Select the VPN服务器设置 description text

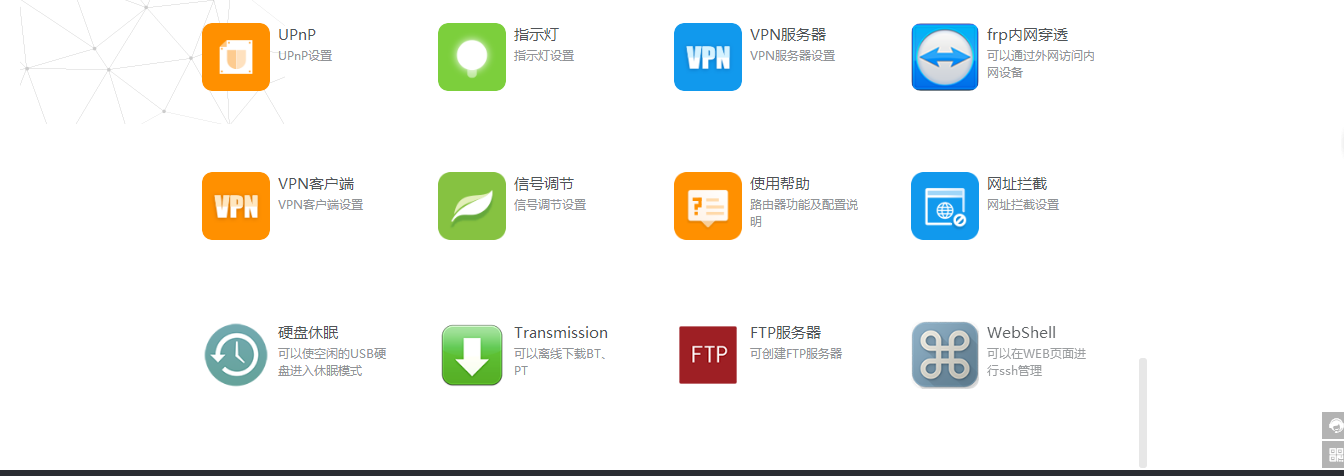(x=792, y=56)
